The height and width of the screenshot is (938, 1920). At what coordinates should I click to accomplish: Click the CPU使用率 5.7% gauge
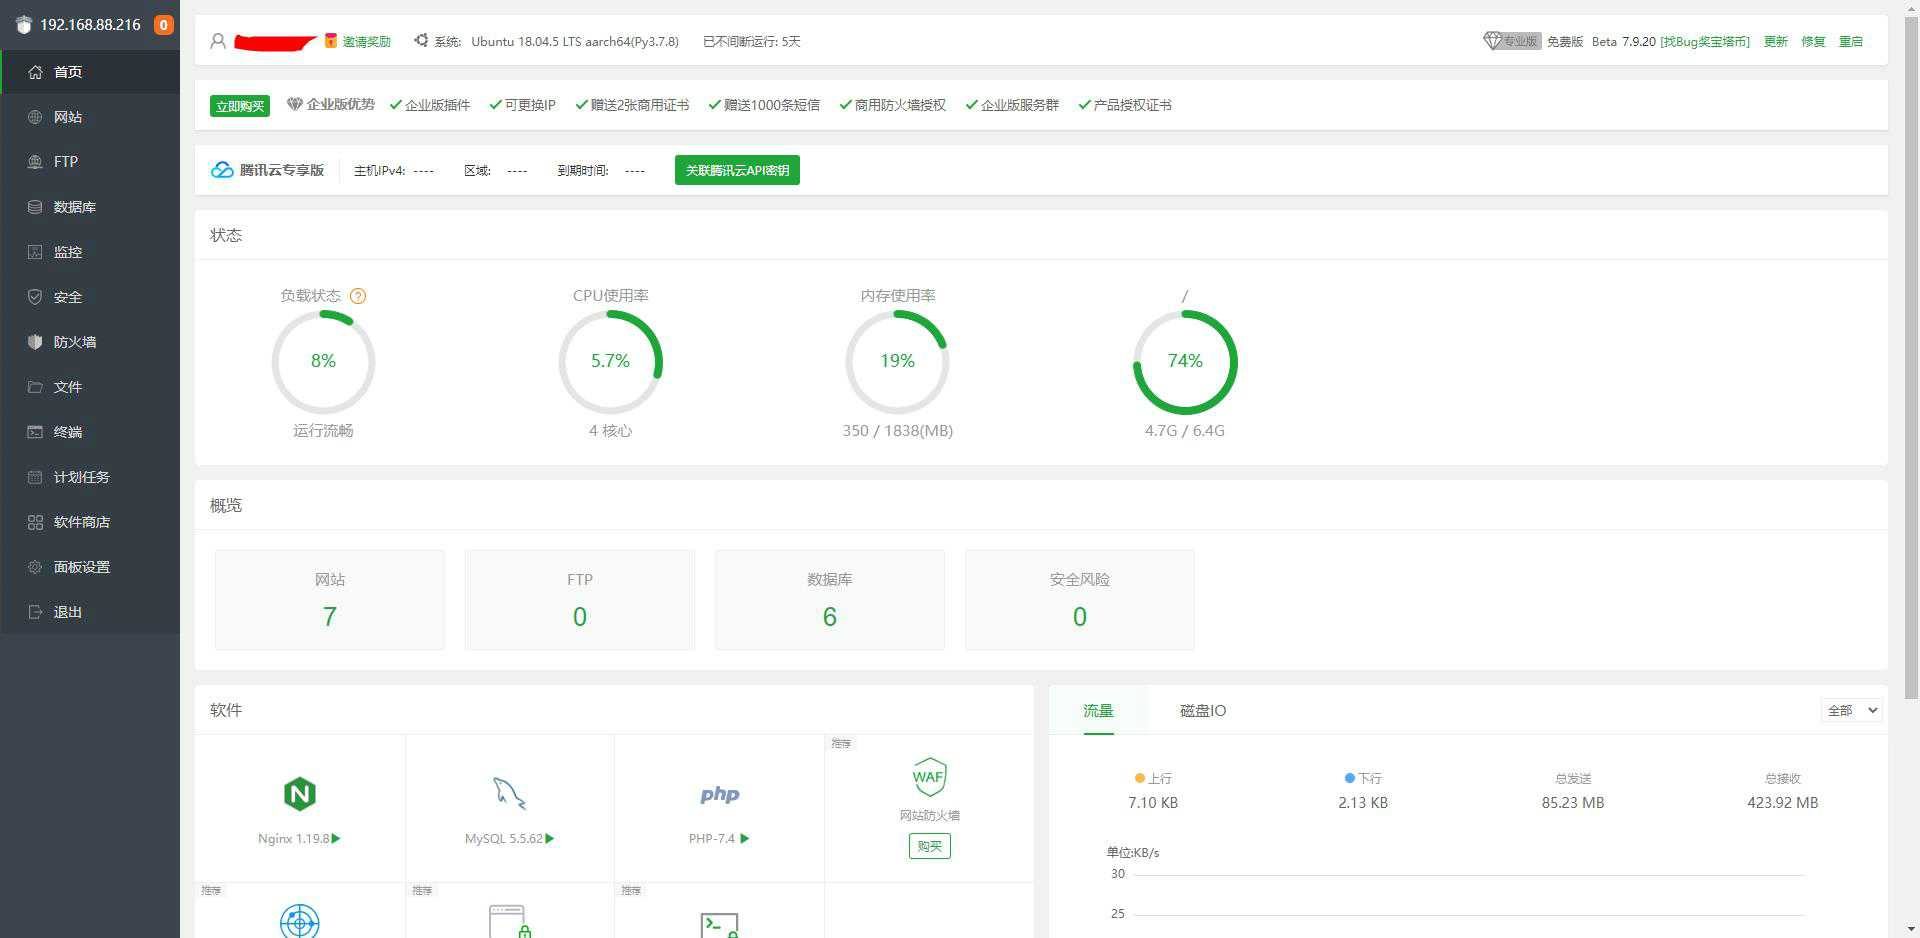pos(610,361)
